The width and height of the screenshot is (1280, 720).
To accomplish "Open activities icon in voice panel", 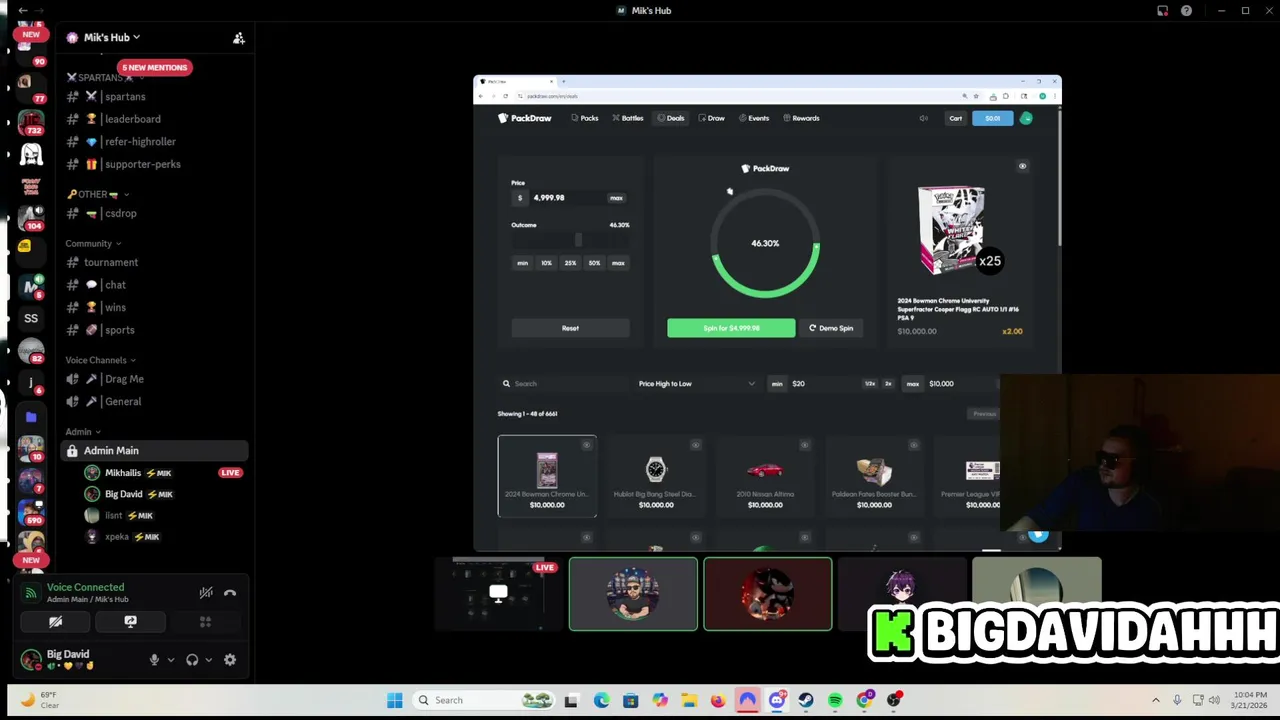I will (x=205, y=621).
